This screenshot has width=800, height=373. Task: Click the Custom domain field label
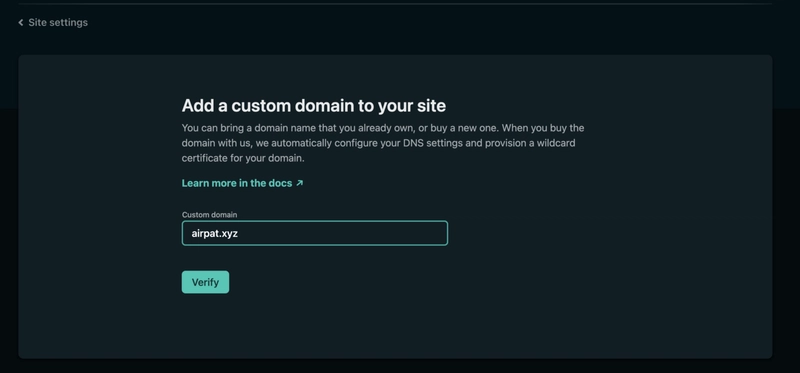point(209,215)
